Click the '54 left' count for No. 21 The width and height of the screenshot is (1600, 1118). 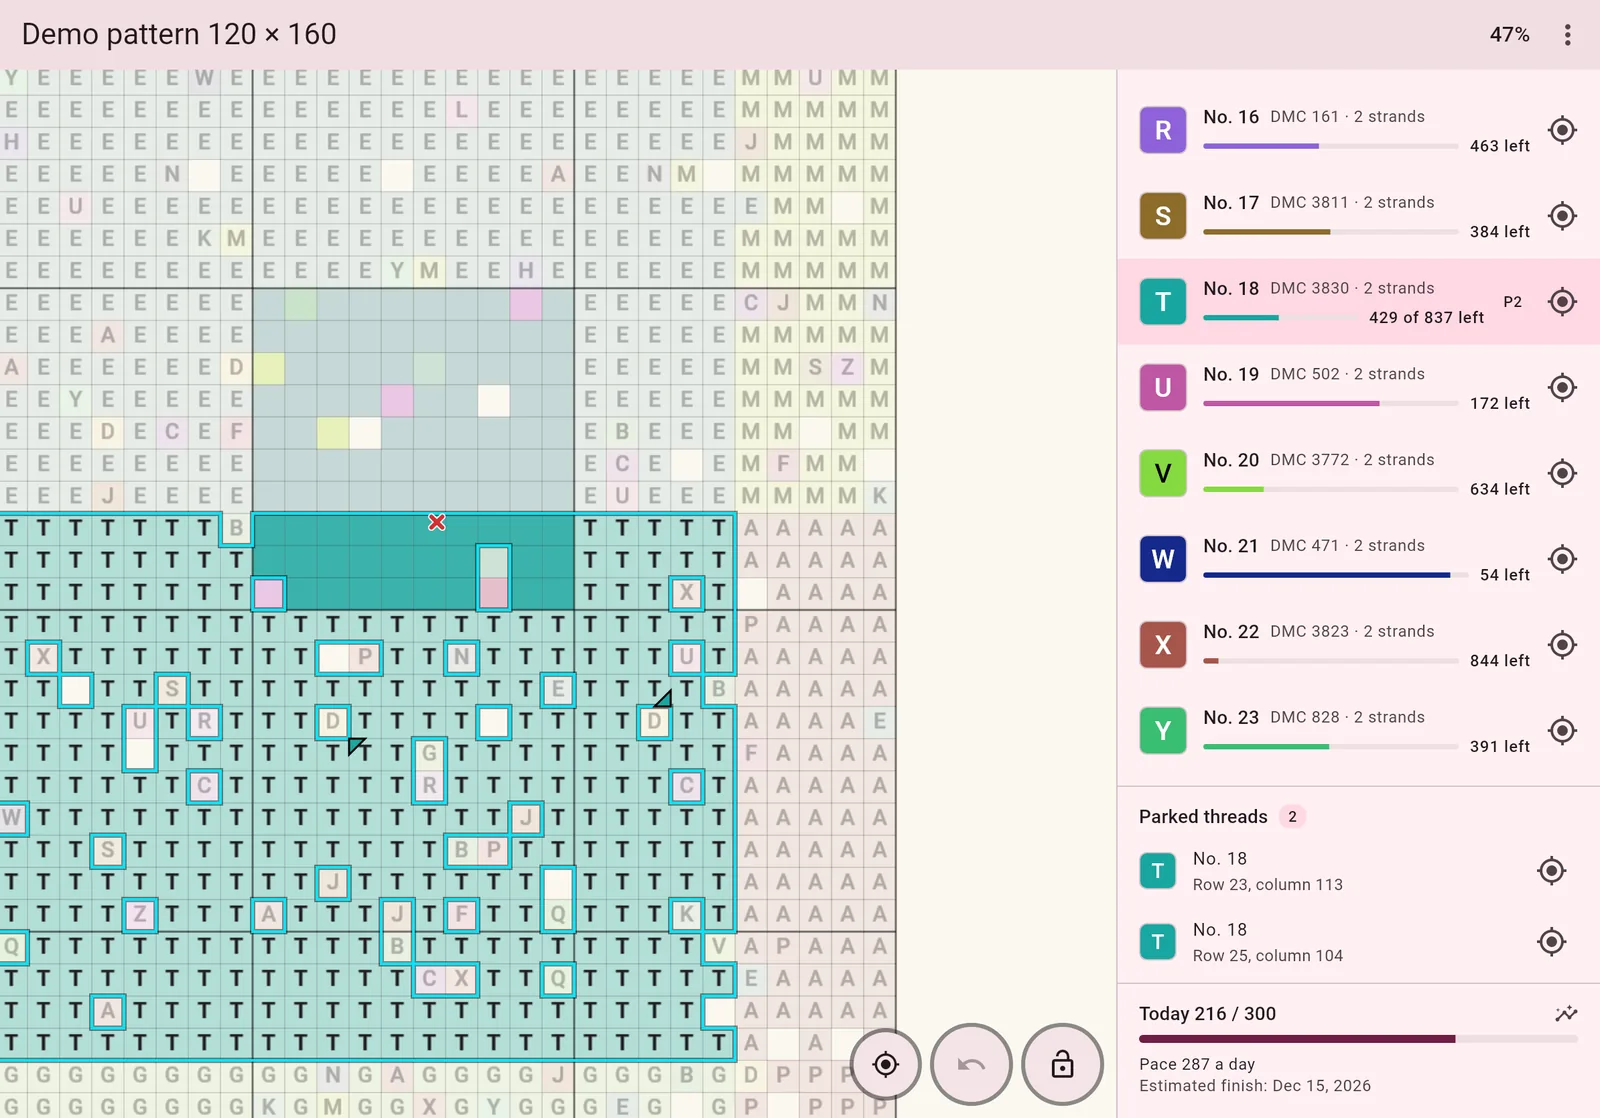[x=1505, y=575]
